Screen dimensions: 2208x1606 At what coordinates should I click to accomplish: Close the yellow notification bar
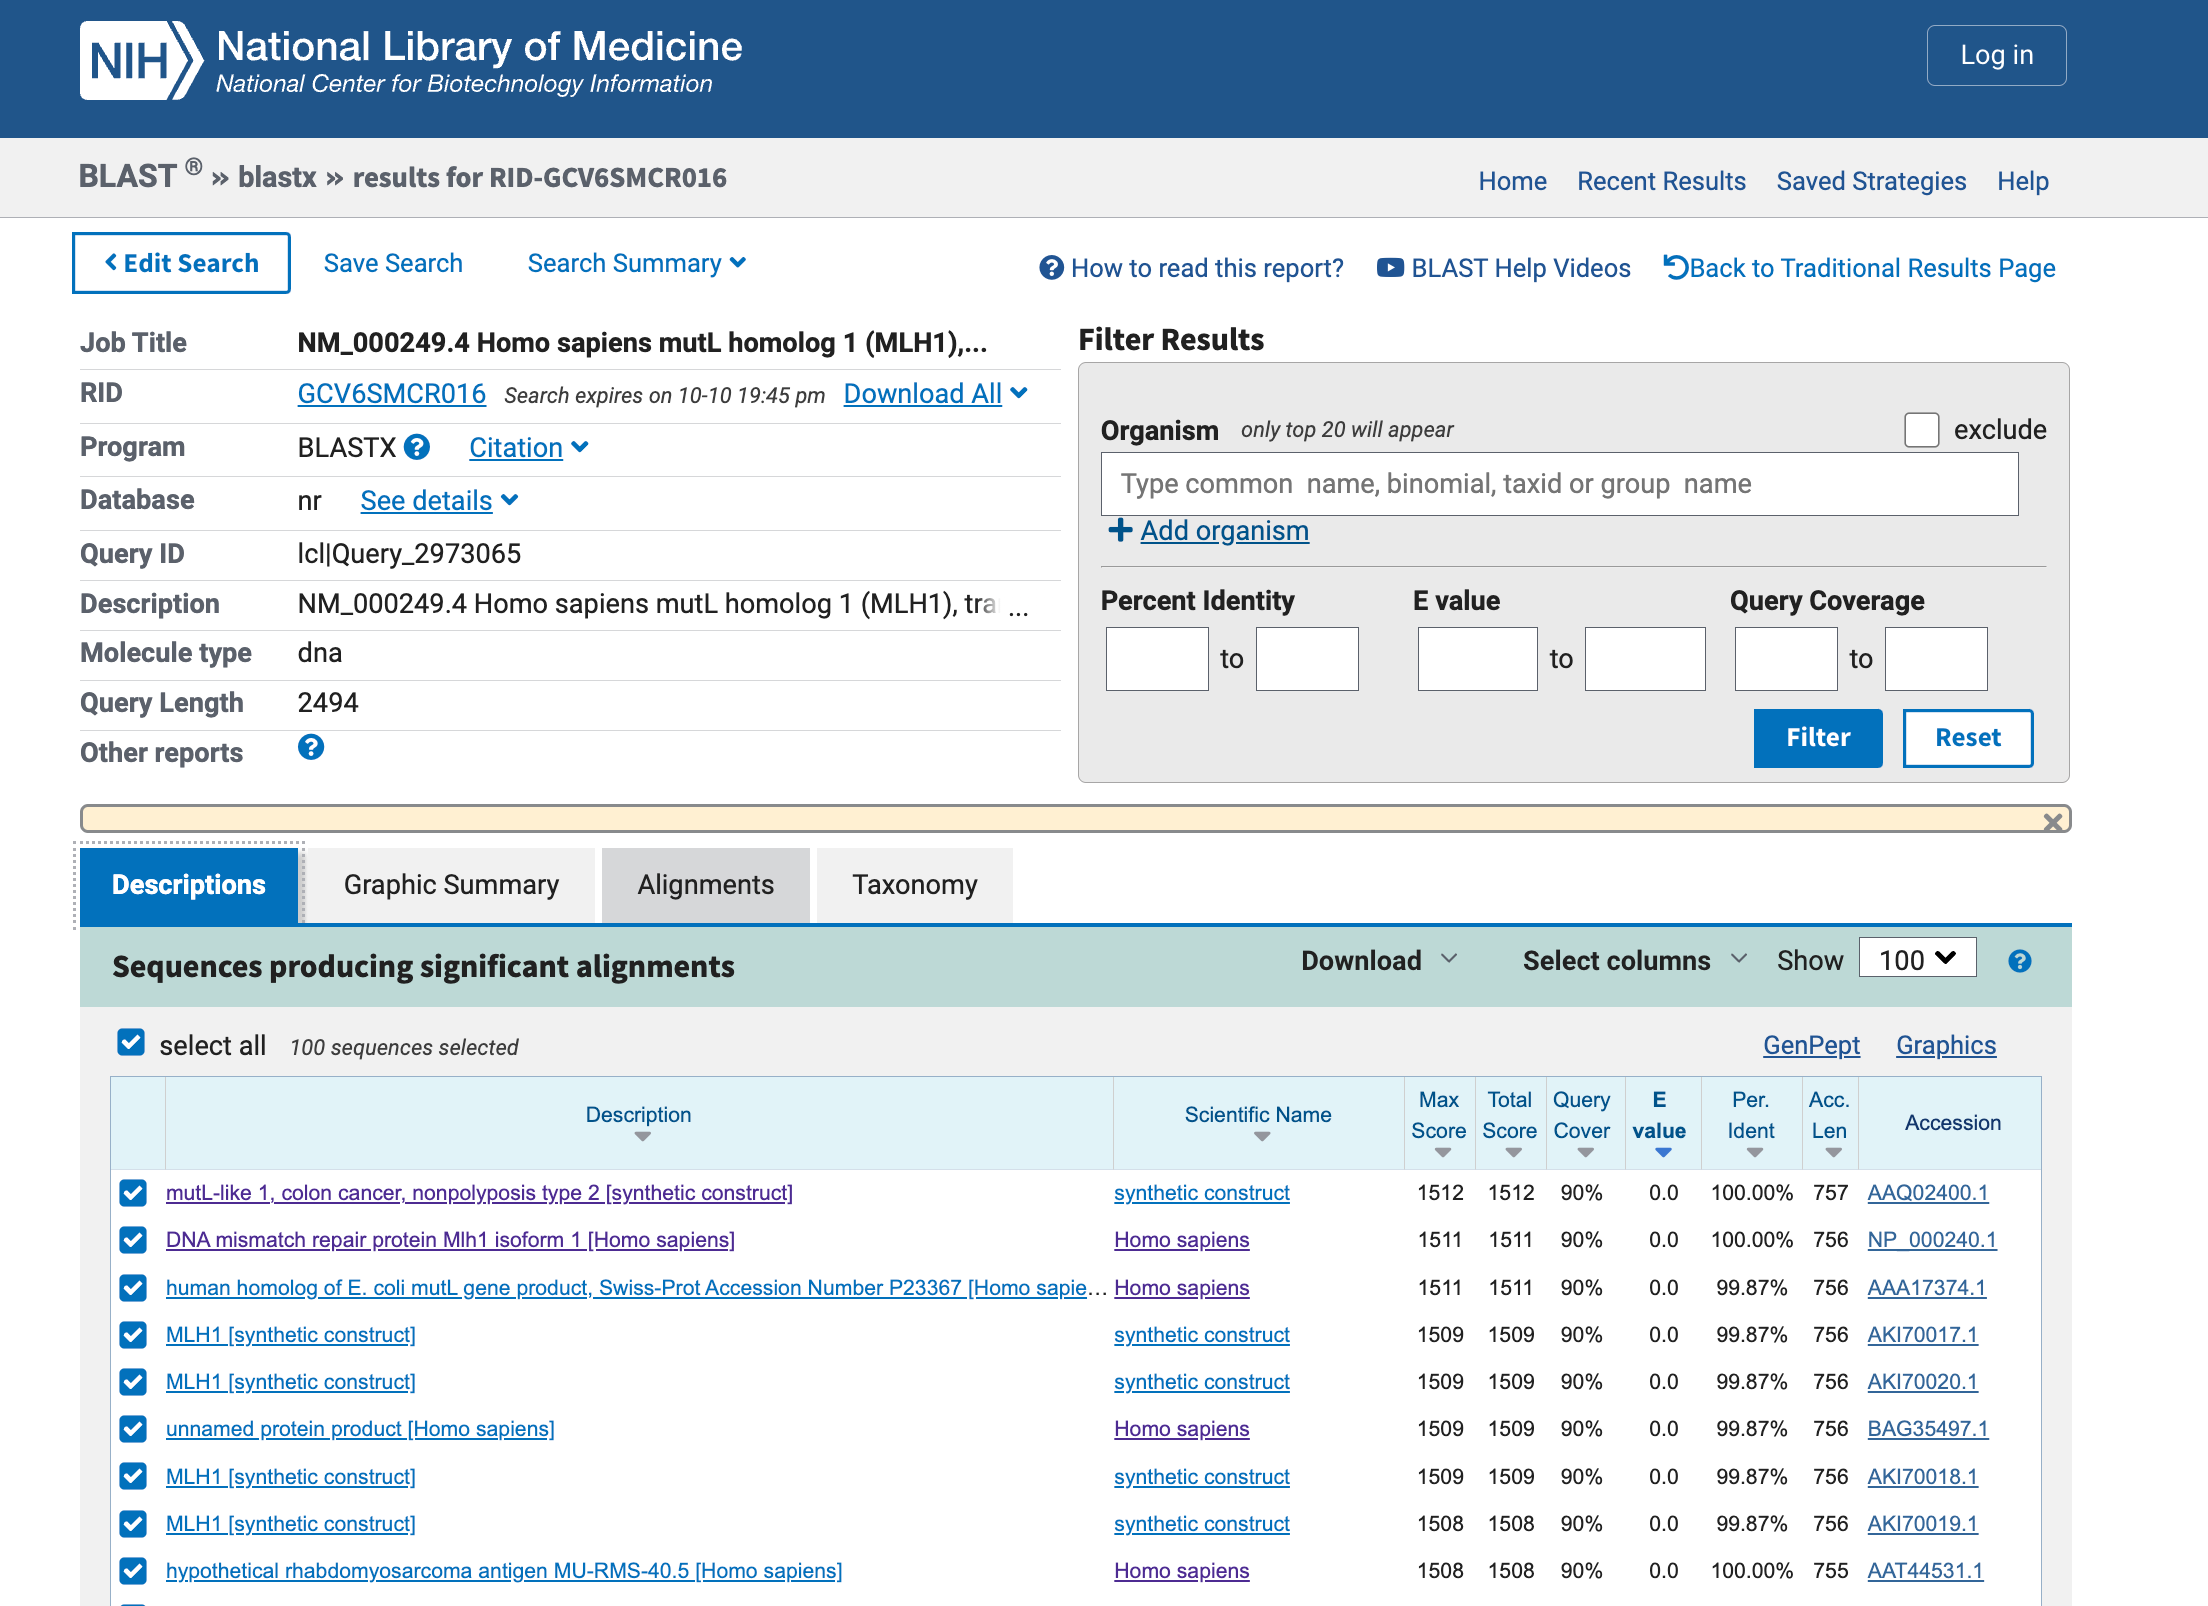(2053, 821)
